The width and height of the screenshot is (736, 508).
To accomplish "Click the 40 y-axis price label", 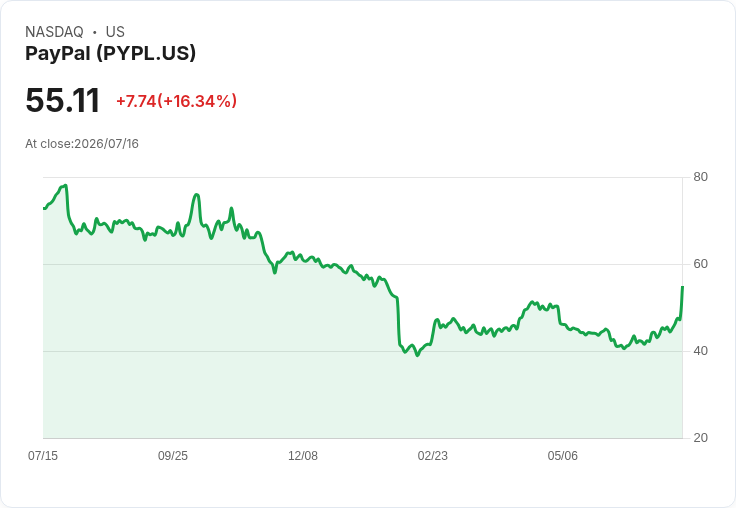I will click(700, 351).
